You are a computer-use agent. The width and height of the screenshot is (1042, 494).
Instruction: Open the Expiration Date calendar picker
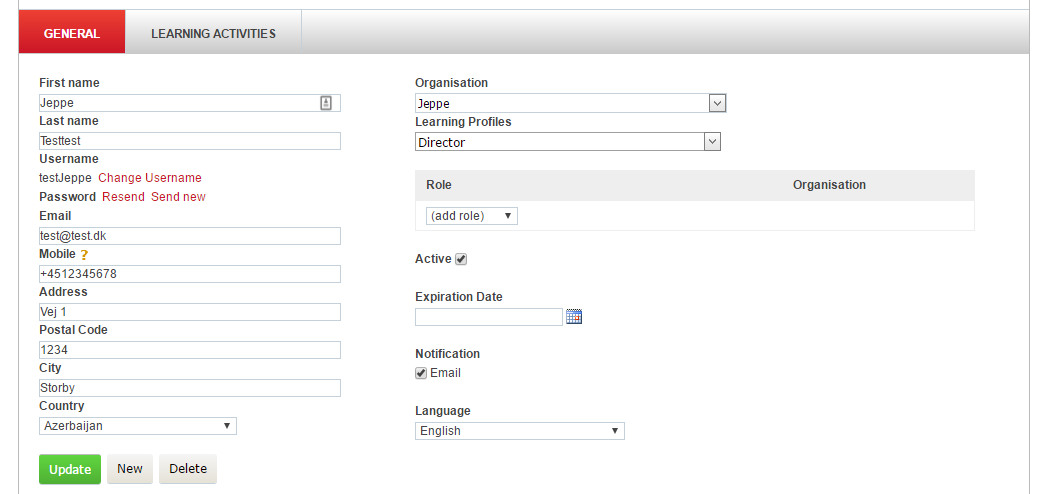point(574,317)
